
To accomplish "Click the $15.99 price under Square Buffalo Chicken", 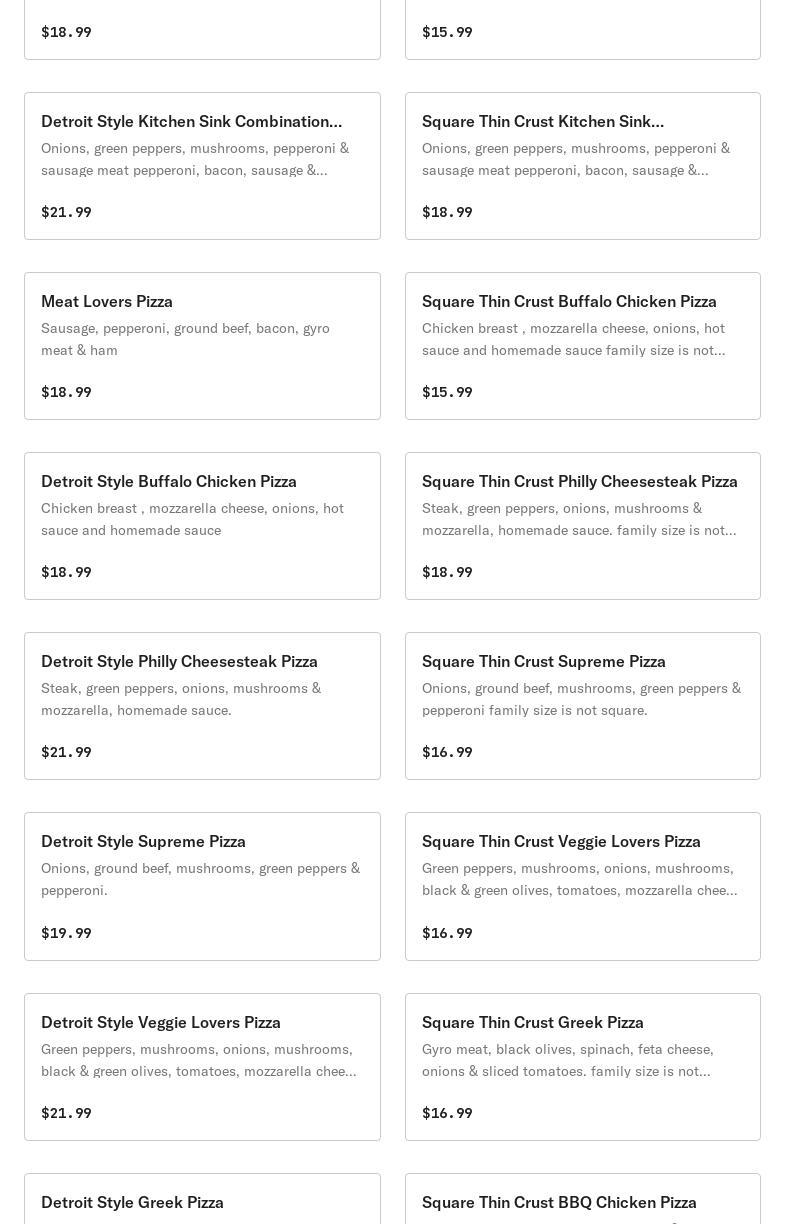I will (447, 392).
